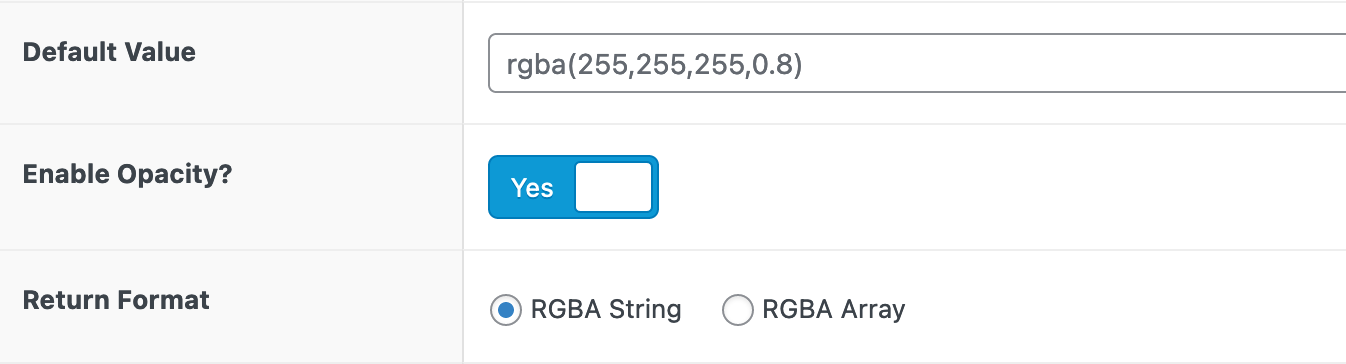Click the Return Format setting label
This screenshot has width=1346, height=364.
coord(116,299)
